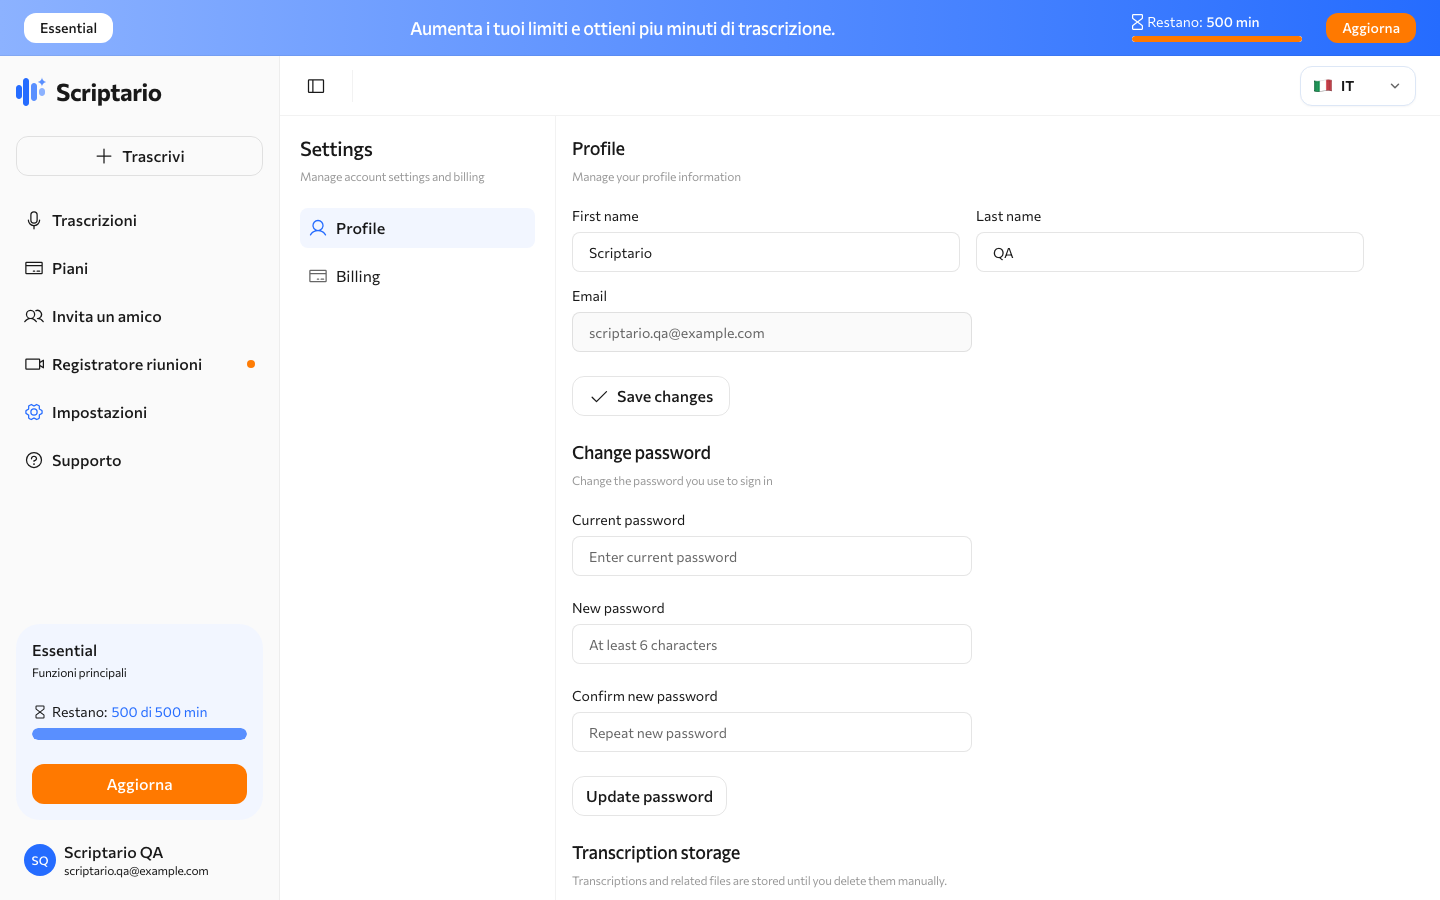This screenshot has height=900, width=1440.
Task: Click the 'Change password' heading
Action: (641, 452)
